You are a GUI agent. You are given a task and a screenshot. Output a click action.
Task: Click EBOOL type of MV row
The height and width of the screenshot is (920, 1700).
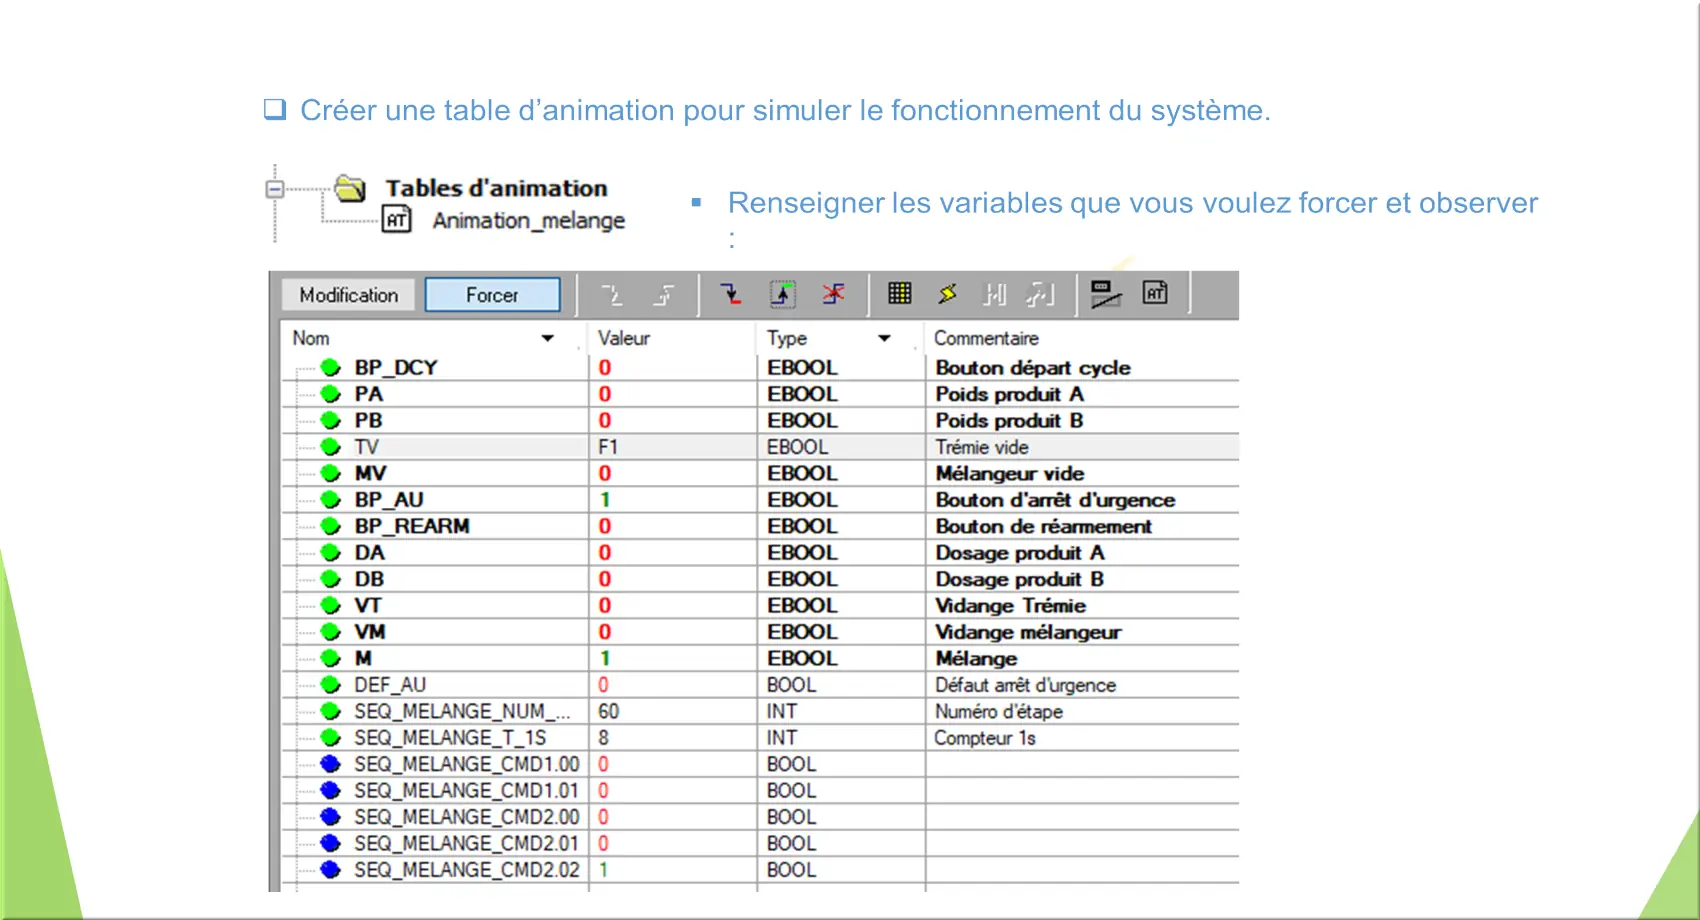(802, 473)
